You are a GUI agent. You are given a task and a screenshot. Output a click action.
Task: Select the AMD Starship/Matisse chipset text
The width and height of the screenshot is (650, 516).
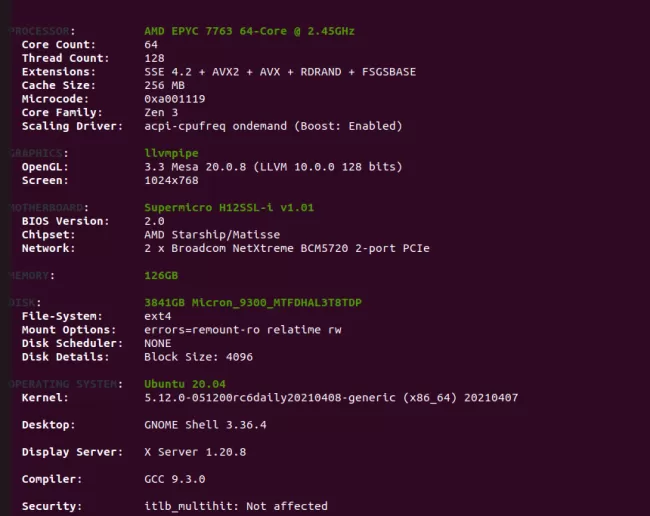coord(212,235)
